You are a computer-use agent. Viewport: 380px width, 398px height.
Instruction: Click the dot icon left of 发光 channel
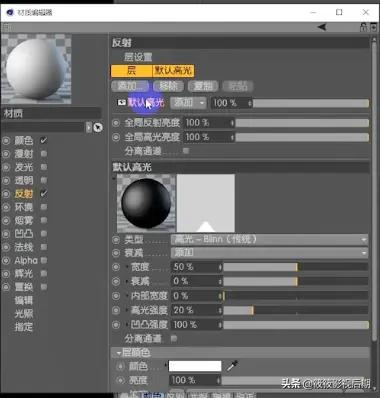tap(6, 167)
